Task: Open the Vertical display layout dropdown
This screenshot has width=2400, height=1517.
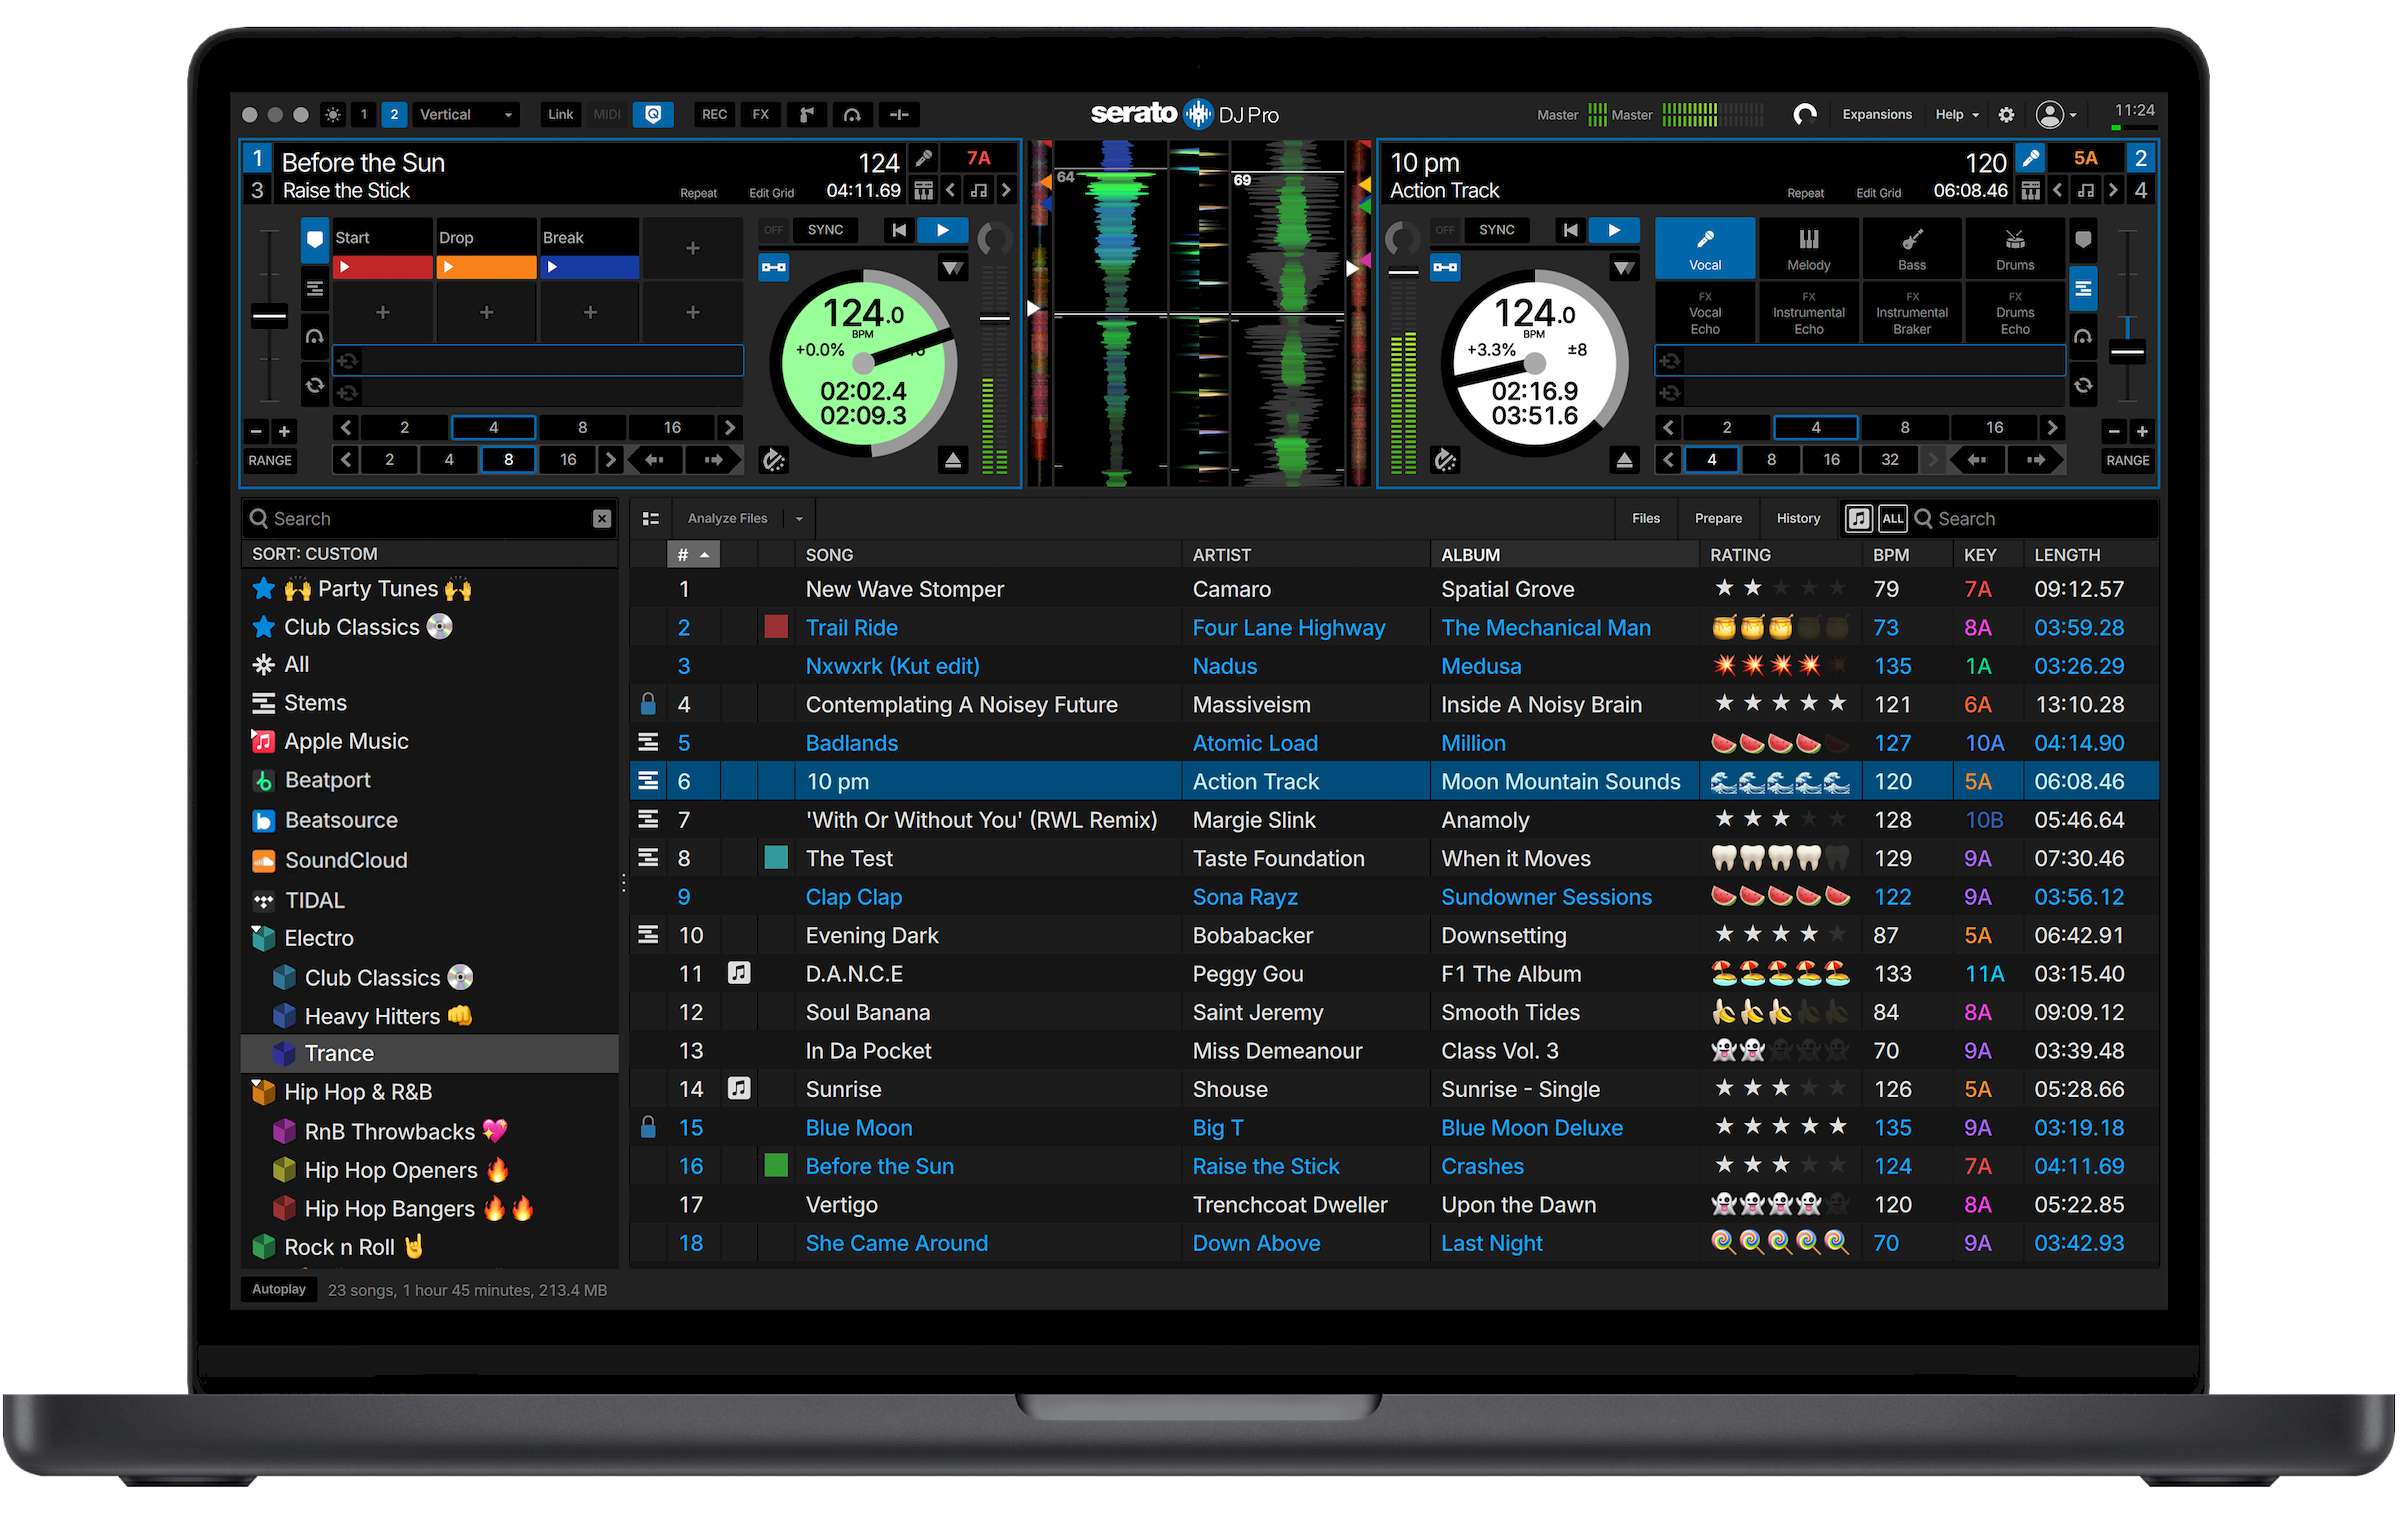Action: point(465,114)
